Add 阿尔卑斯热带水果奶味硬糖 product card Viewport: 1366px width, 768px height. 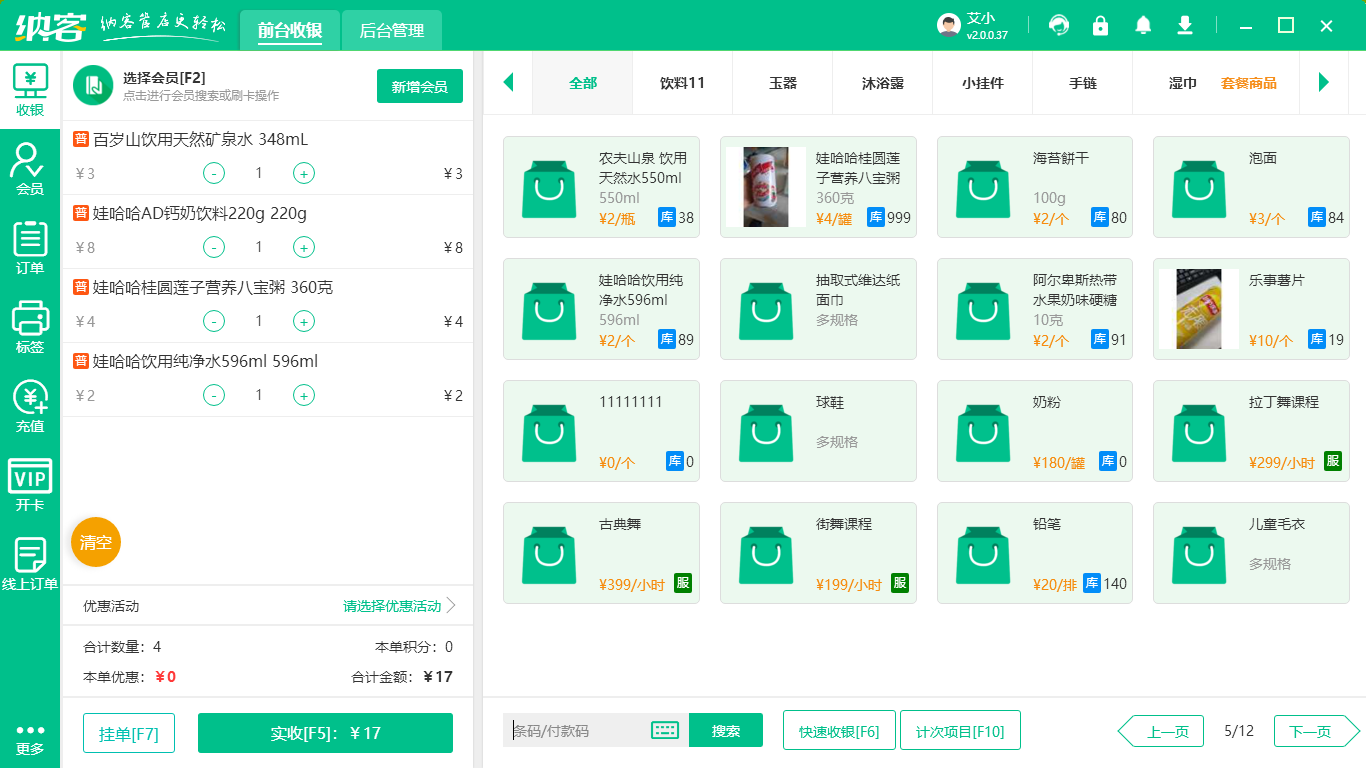click(1035, 309)
